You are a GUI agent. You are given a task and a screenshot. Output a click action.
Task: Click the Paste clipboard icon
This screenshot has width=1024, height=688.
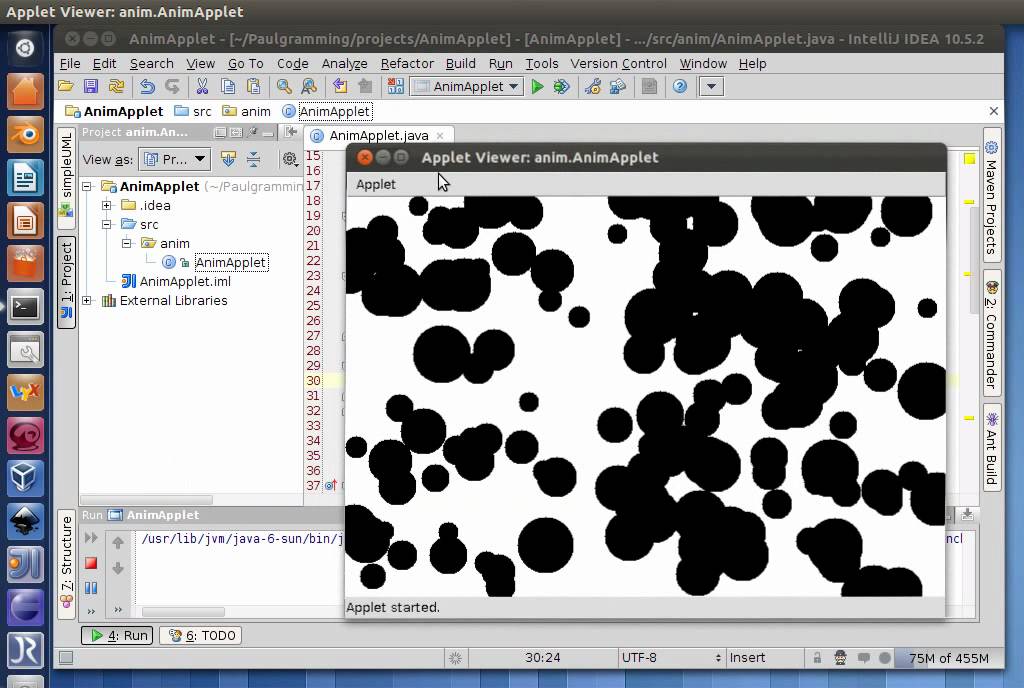point(253,86)
